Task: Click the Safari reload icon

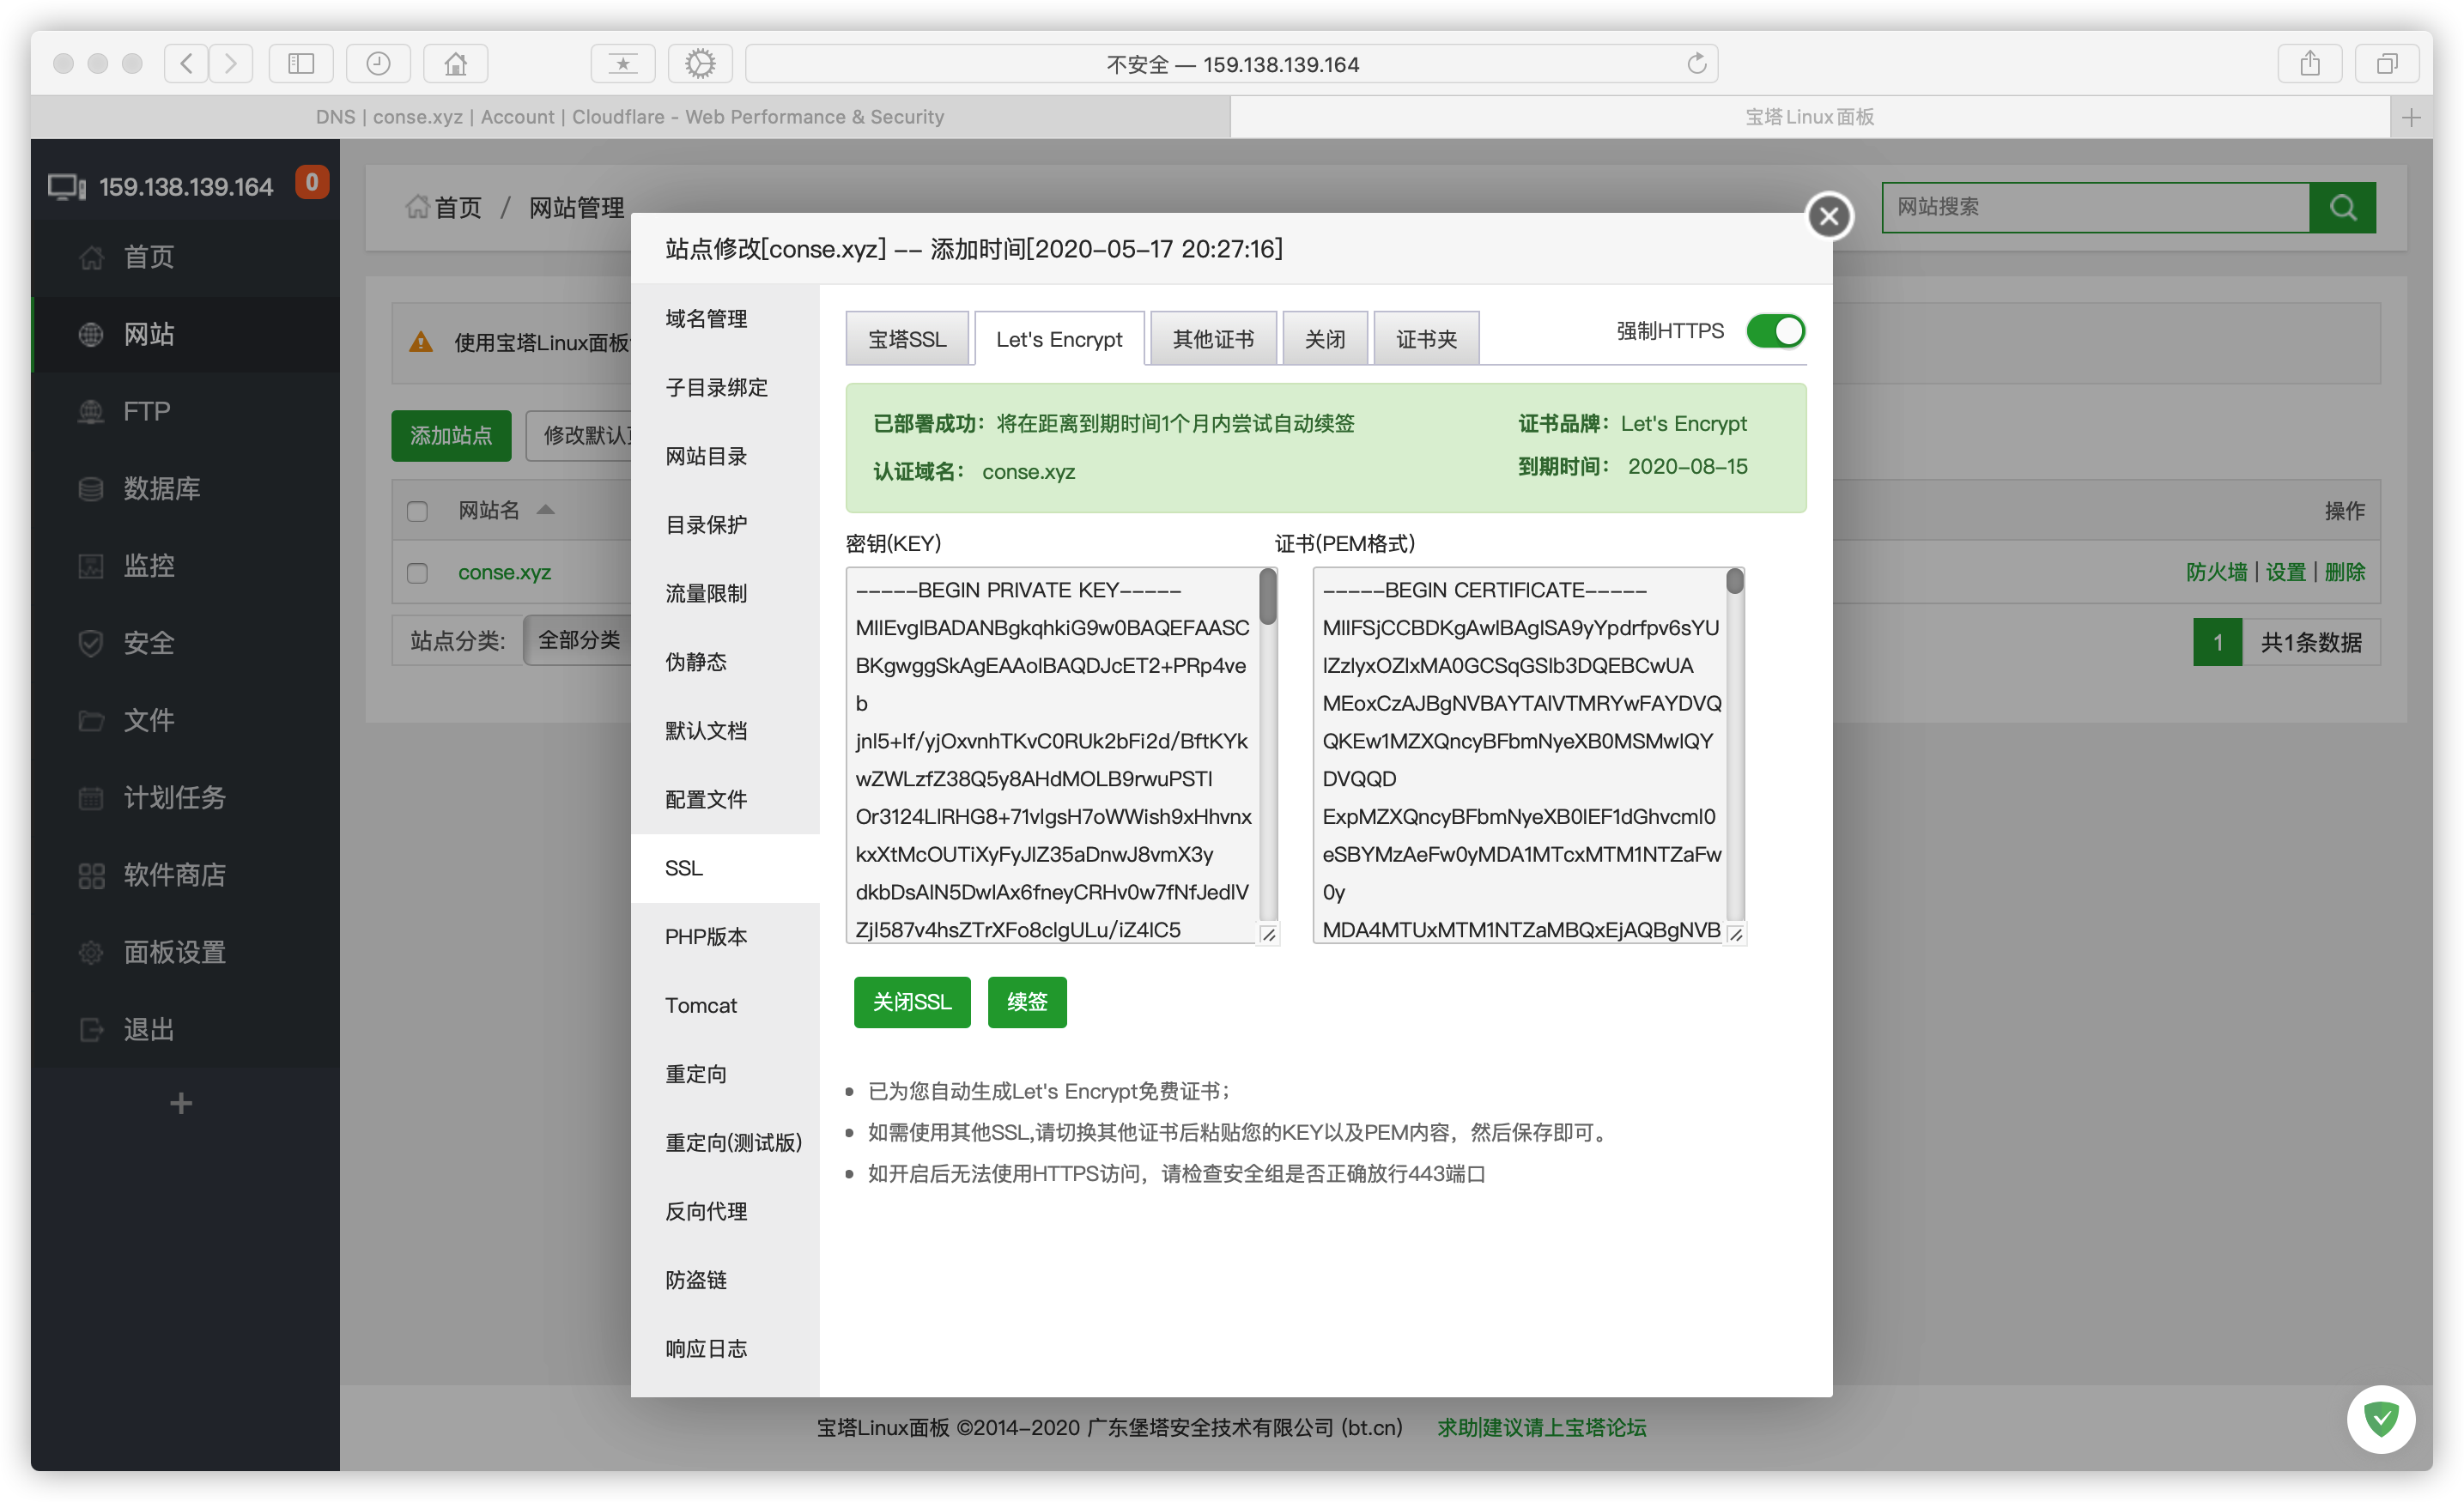Action: pos(1696,64)
